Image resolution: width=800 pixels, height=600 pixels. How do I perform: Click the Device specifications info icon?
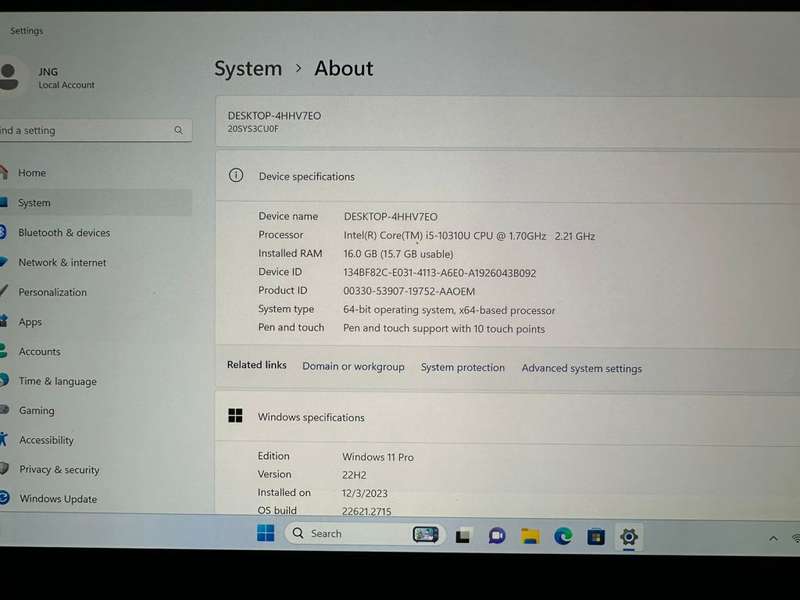click(x=236, y=176)
